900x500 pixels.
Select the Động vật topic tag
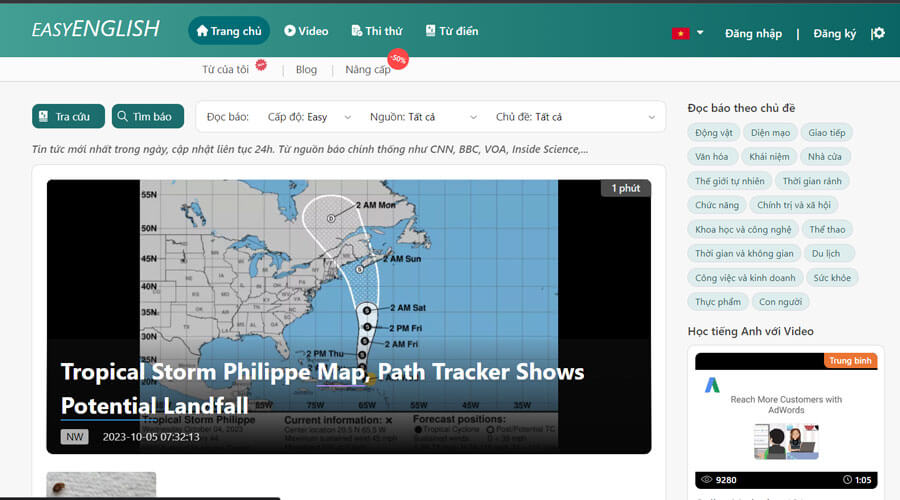[714, 133]
